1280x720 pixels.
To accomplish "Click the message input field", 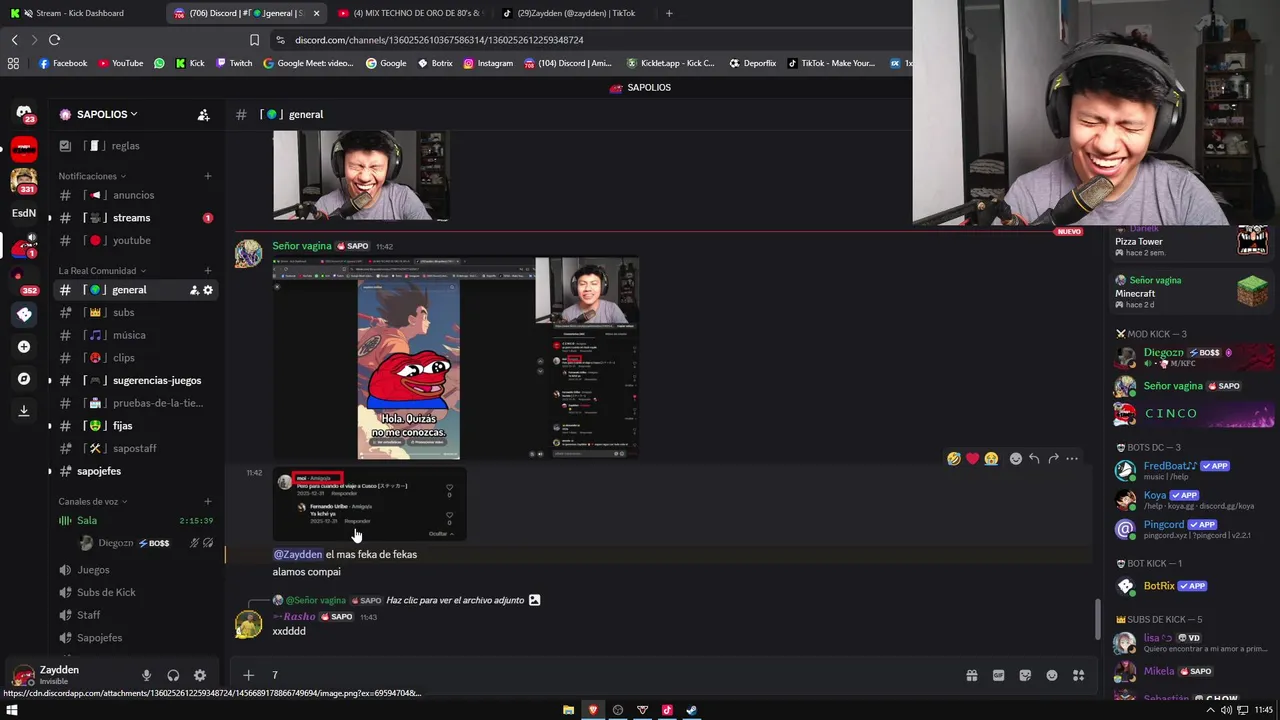I will tap(610, 676).
